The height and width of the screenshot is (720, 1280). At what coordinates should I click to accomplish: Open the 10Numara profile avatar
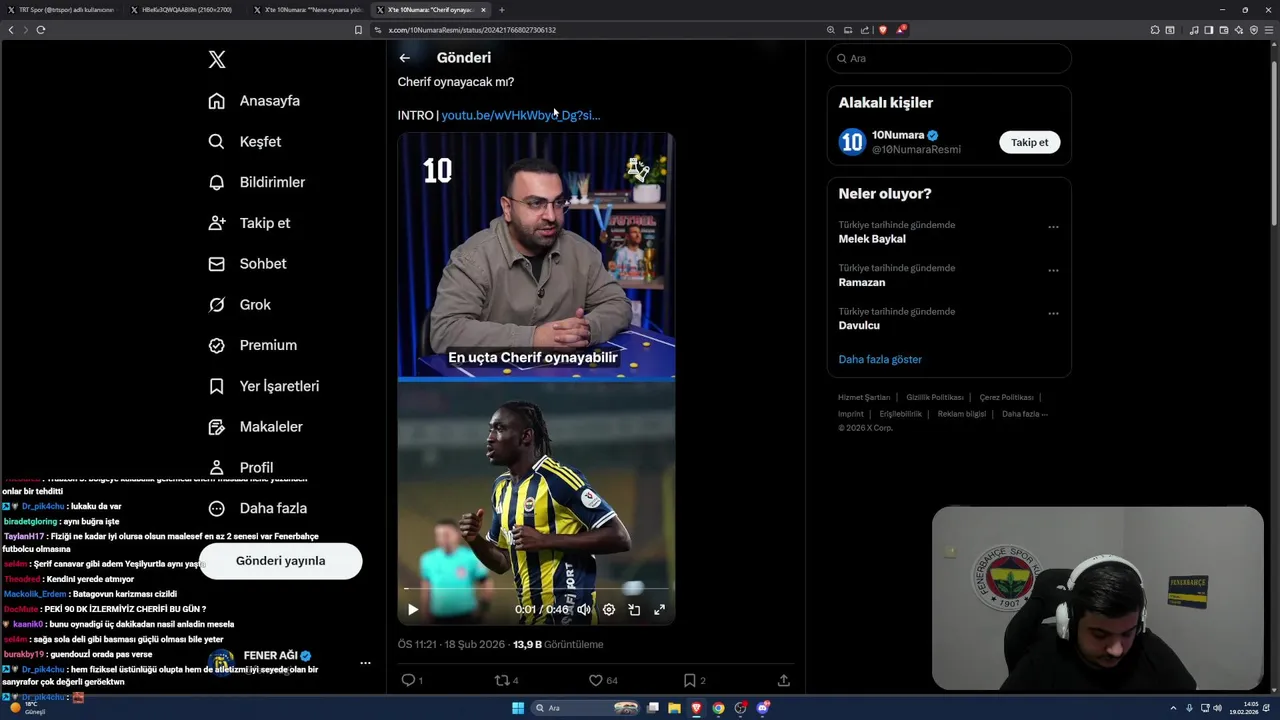click(852, 142)
